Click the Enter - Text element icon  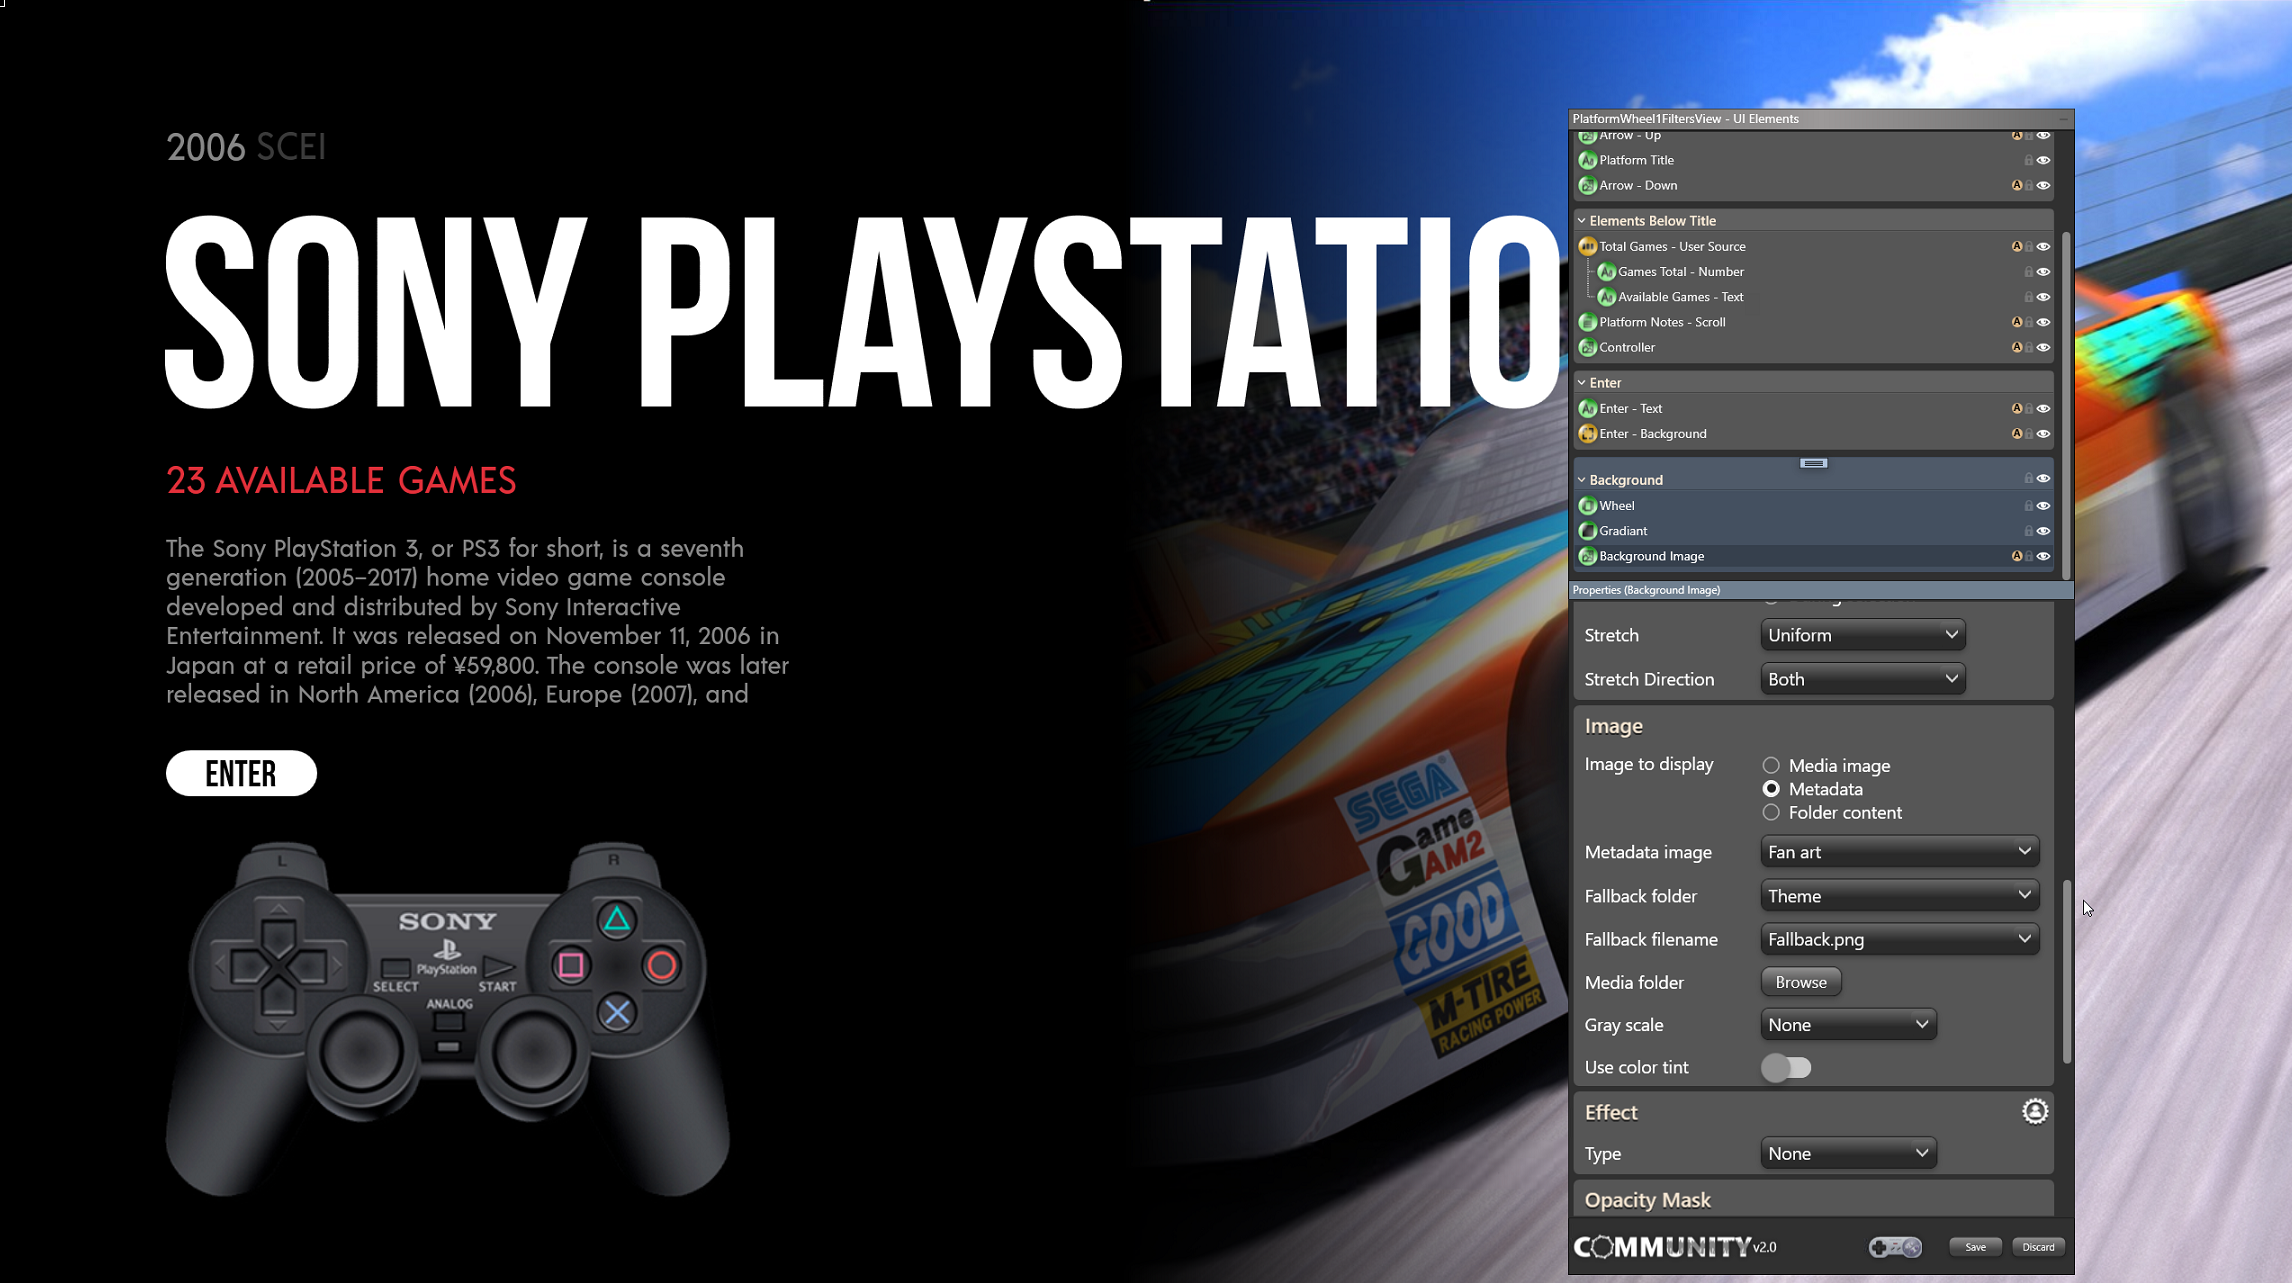pyautogui.click(x=1587, y=408)
